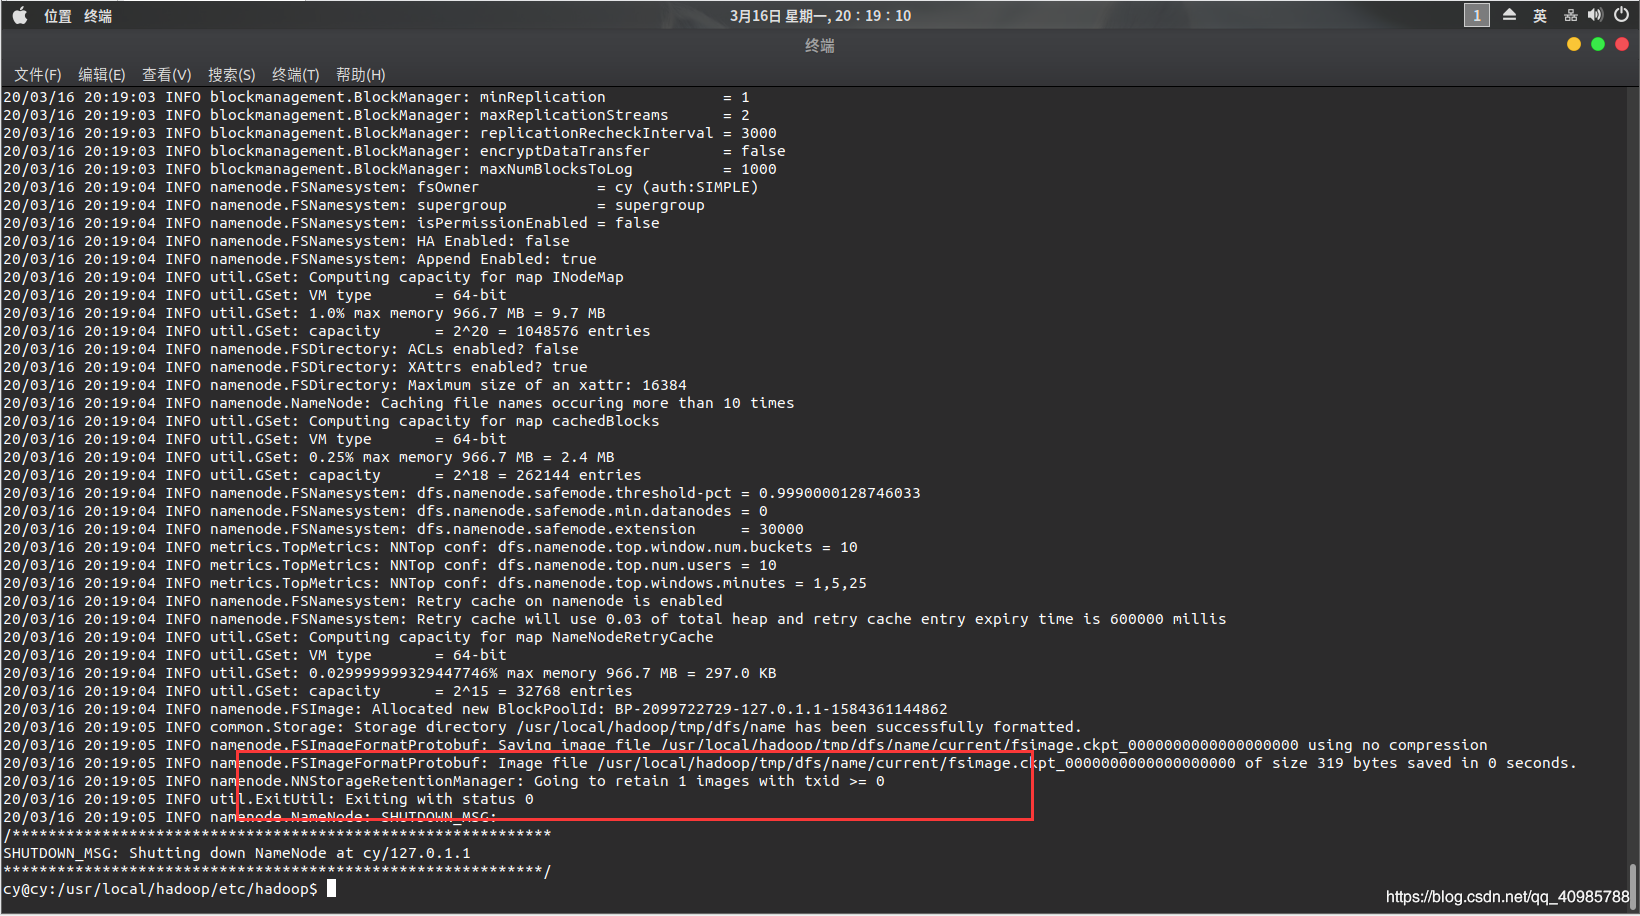
Task: Click the '1.0% max memory 966.7 MB = 9.7 MB' line
Action: (457, 313)
